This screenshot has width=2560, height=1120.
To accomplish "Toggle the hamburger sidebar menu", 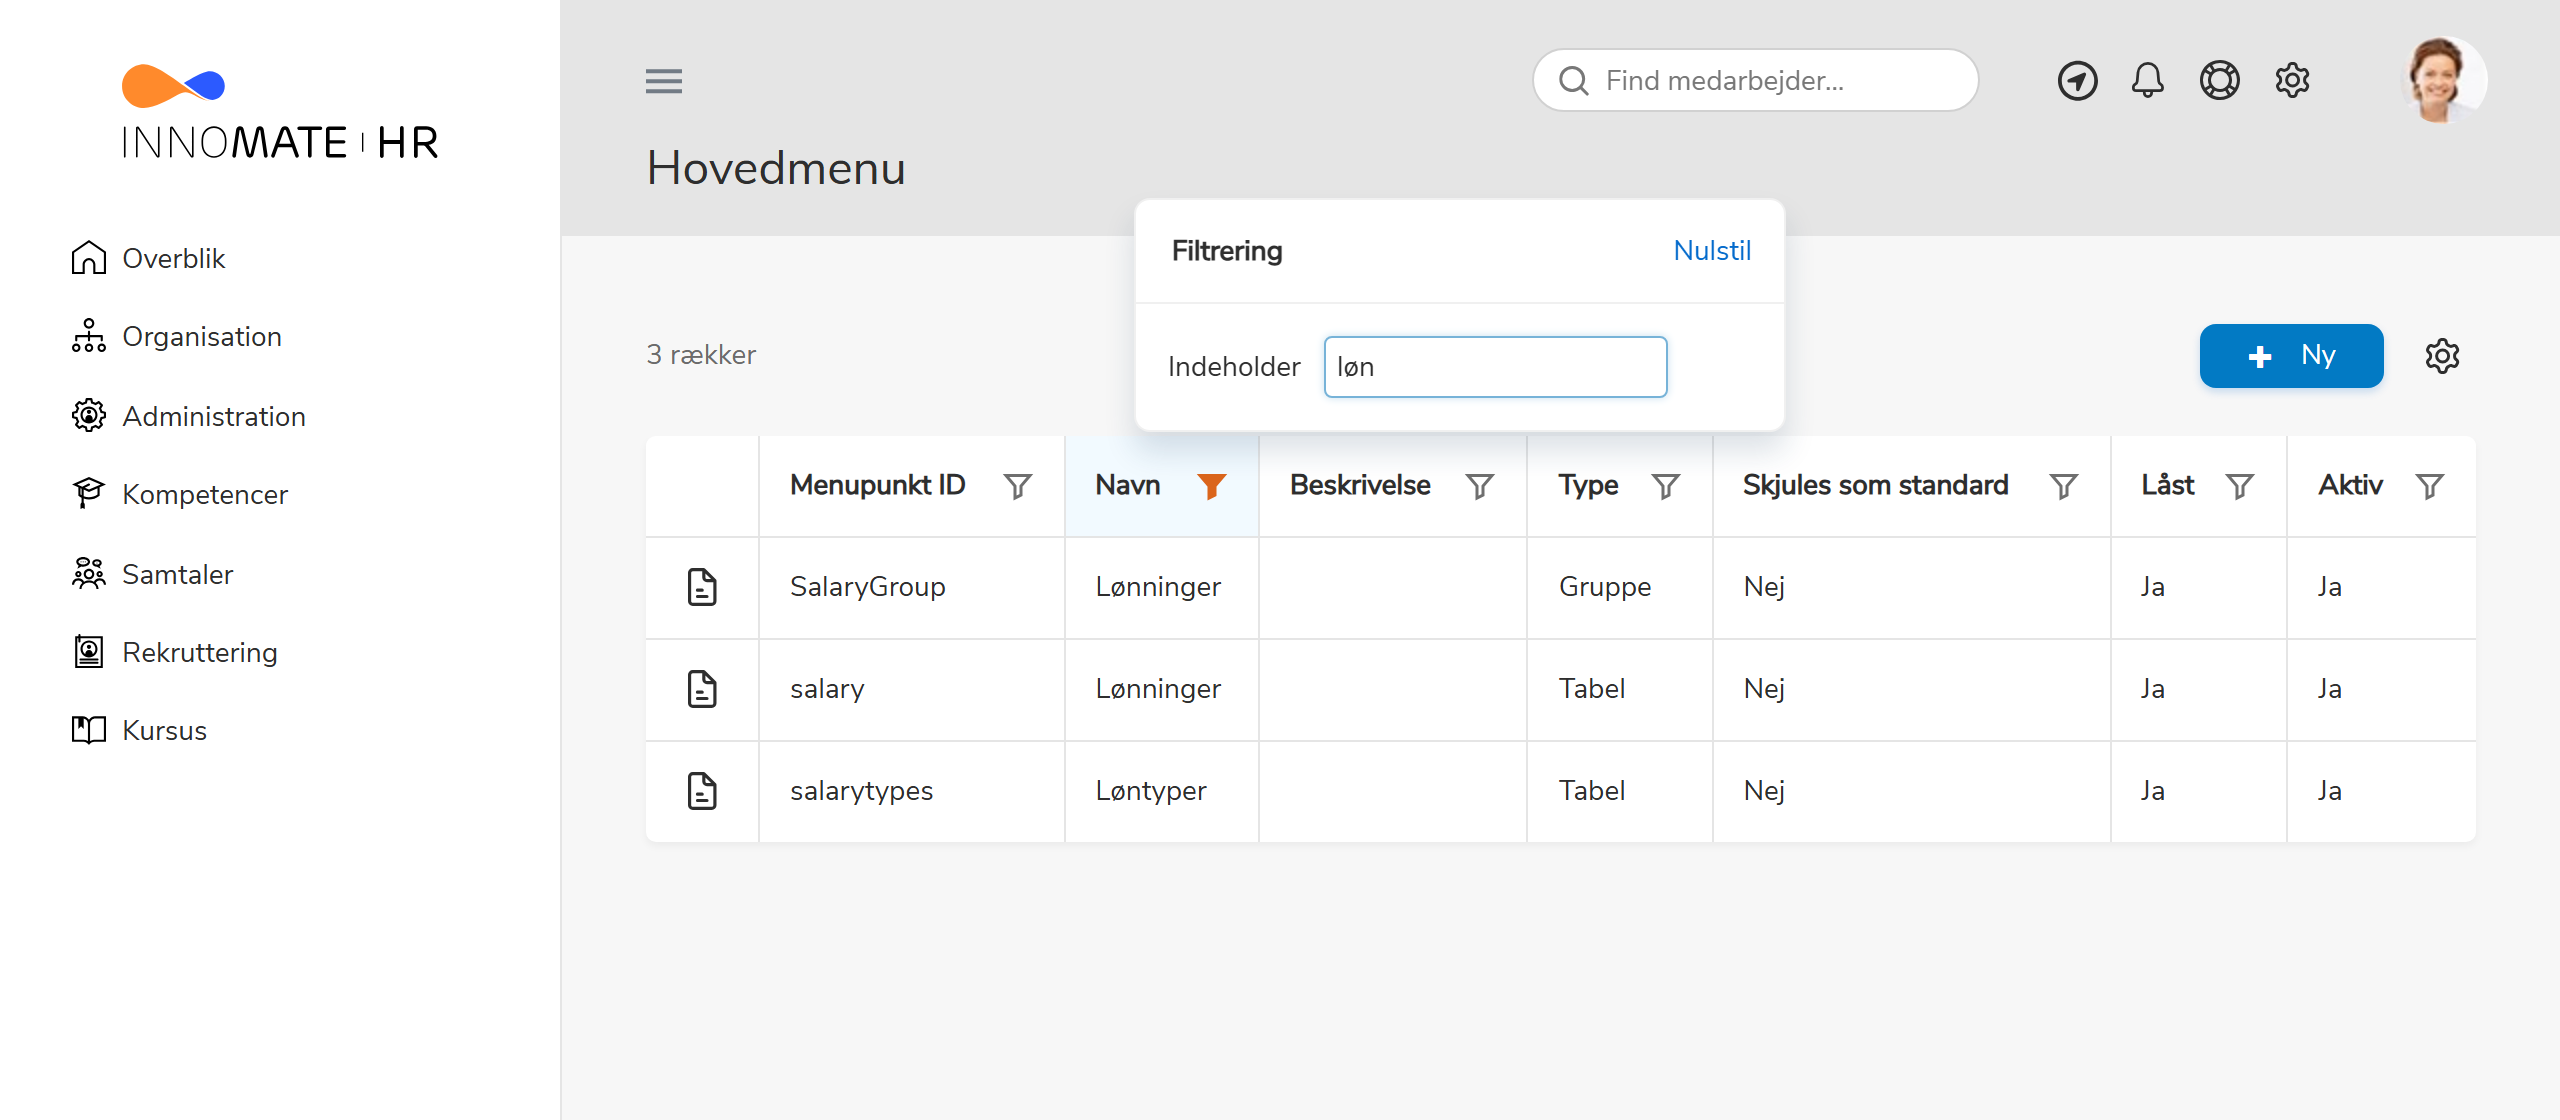I will tap(664, 81).
